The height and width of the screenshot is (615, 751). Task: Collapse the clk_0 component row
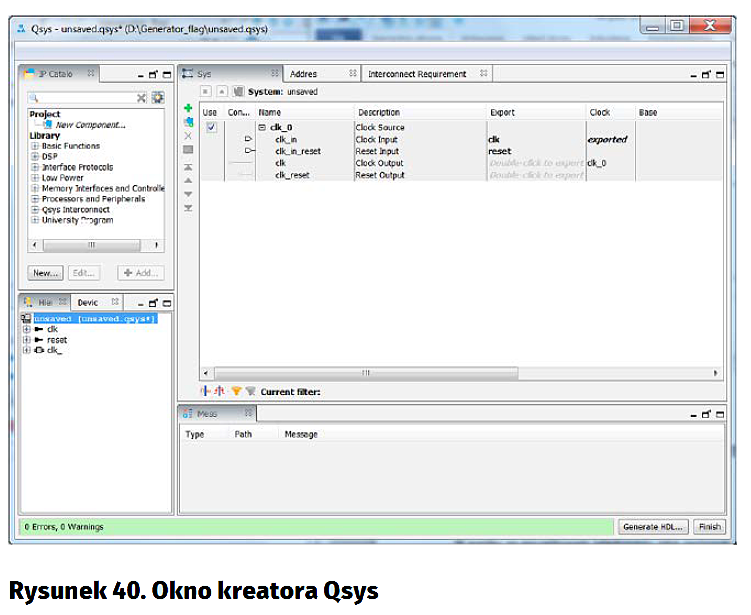click(x=262, y=128)
